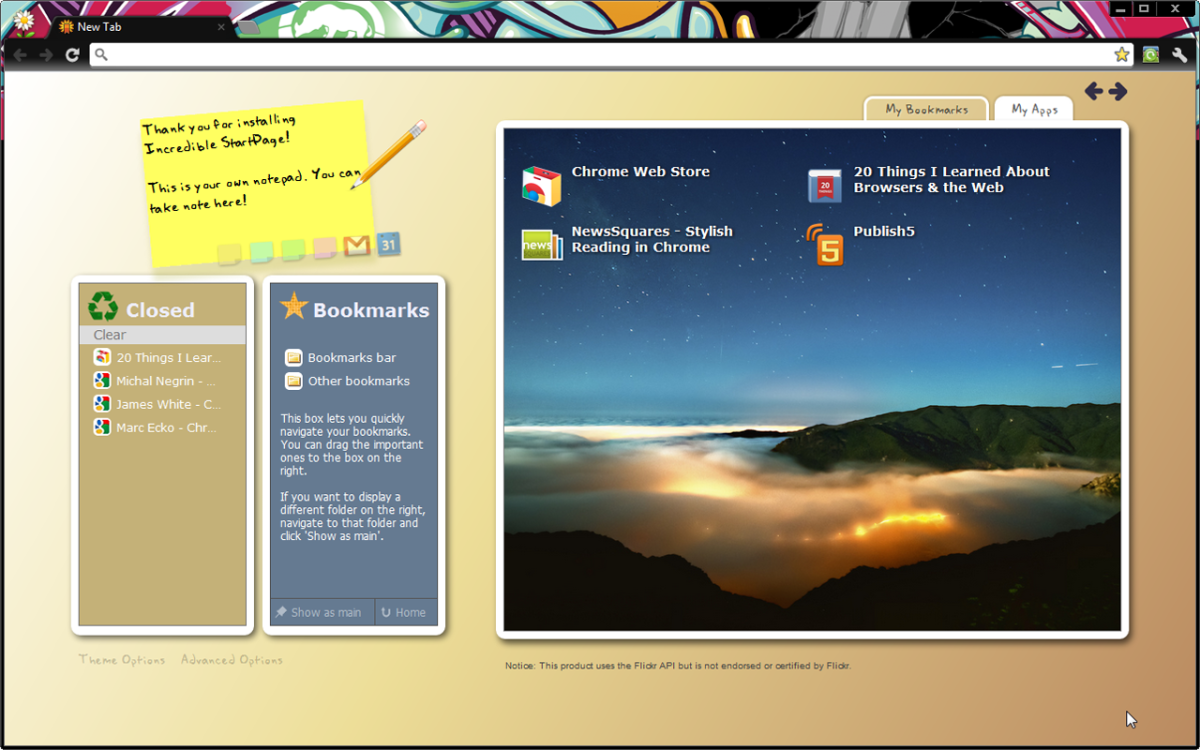Viewport: 1200px width, 750px height.
Task: Click the bookmark star in address bar
Action: tap(1122, 54)
